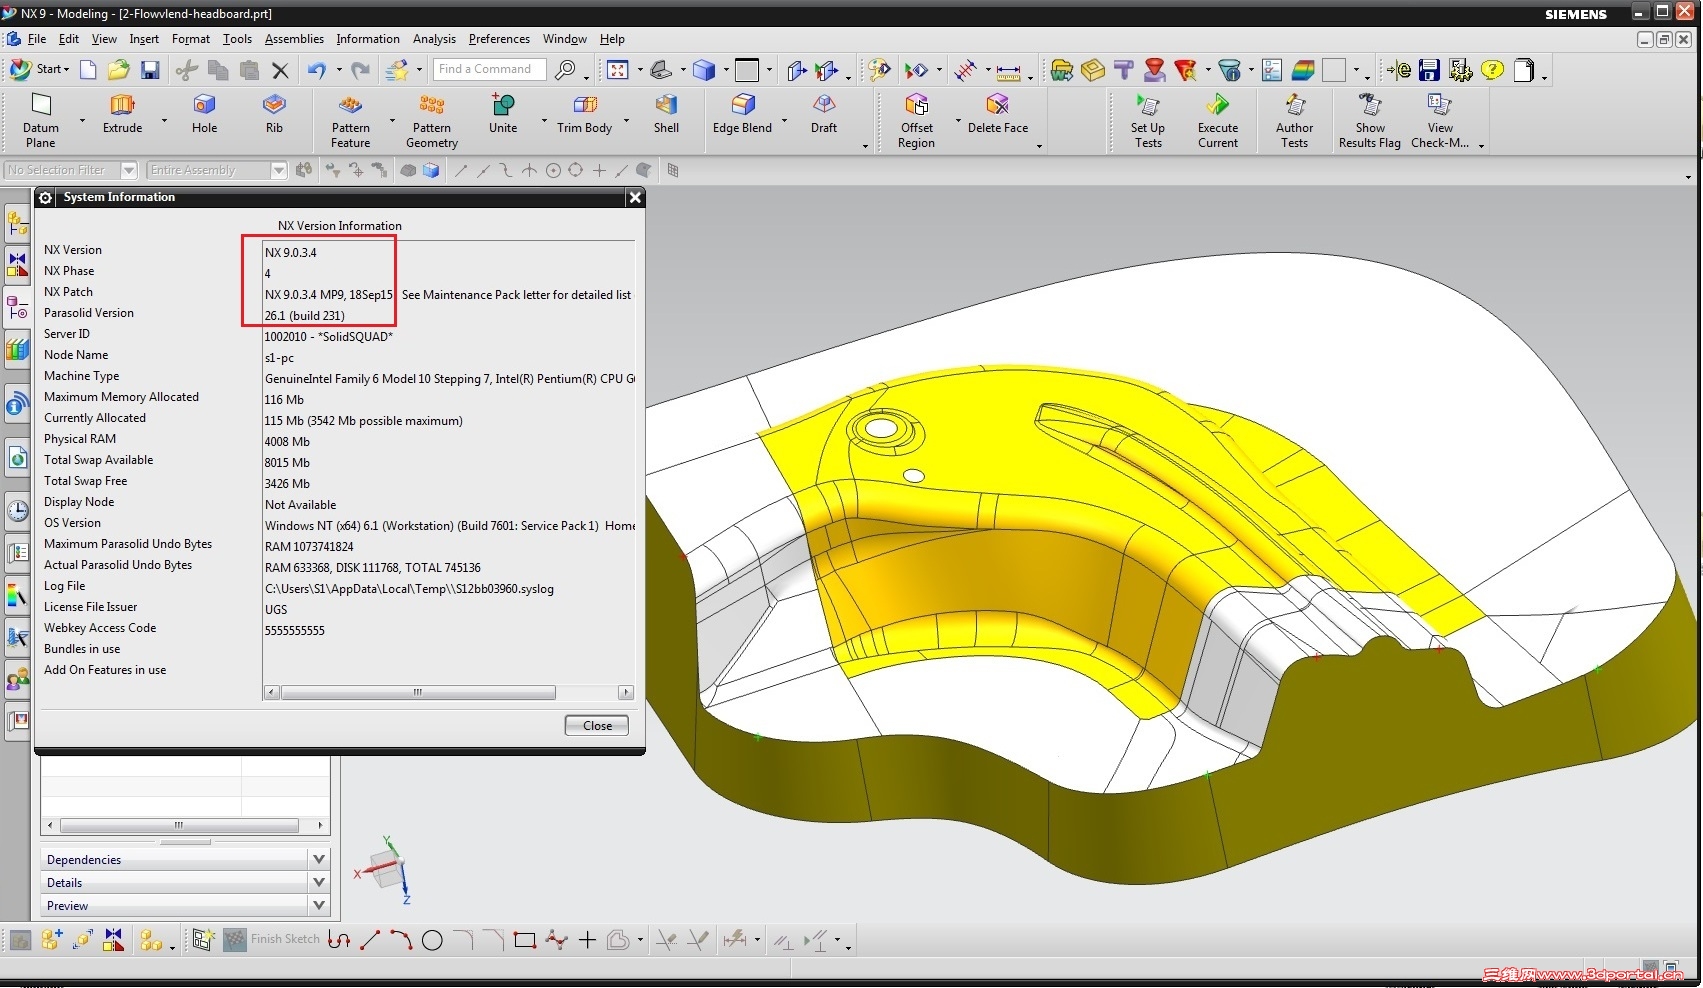Undo the last action
1703x988 pixels.
(x=317, y=70)
